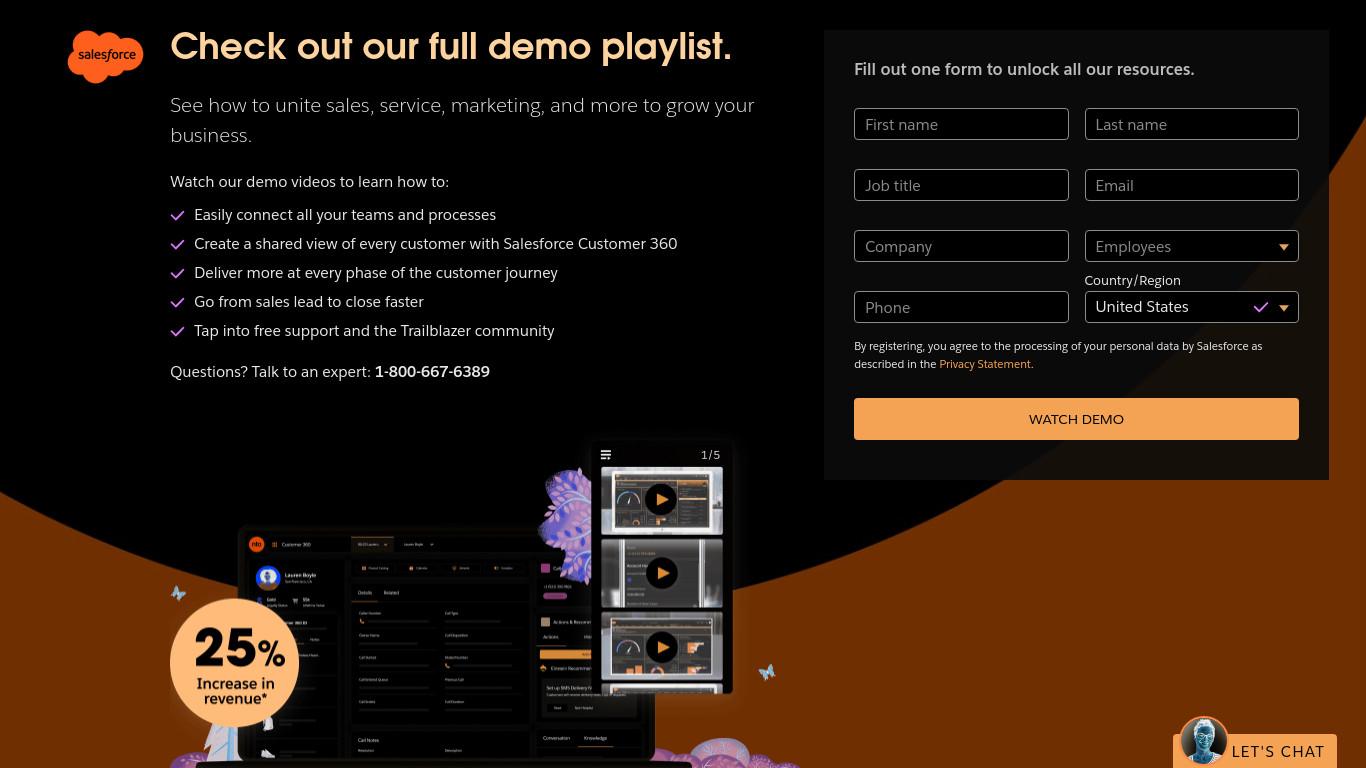This screenshot has width=1366, height=768.
Task: Play the first demo video thumbnail
Action: click(660, 499)
